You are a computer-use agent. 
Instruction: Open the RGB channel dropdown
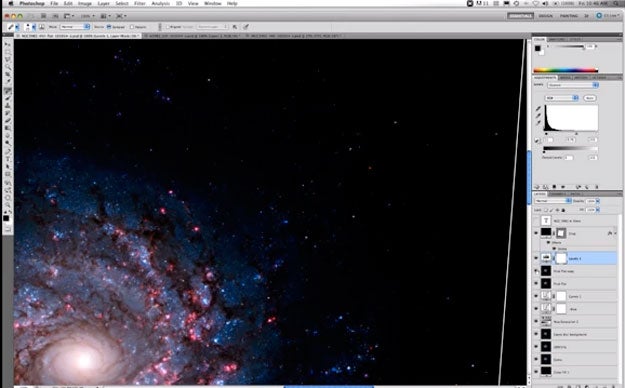561,98
